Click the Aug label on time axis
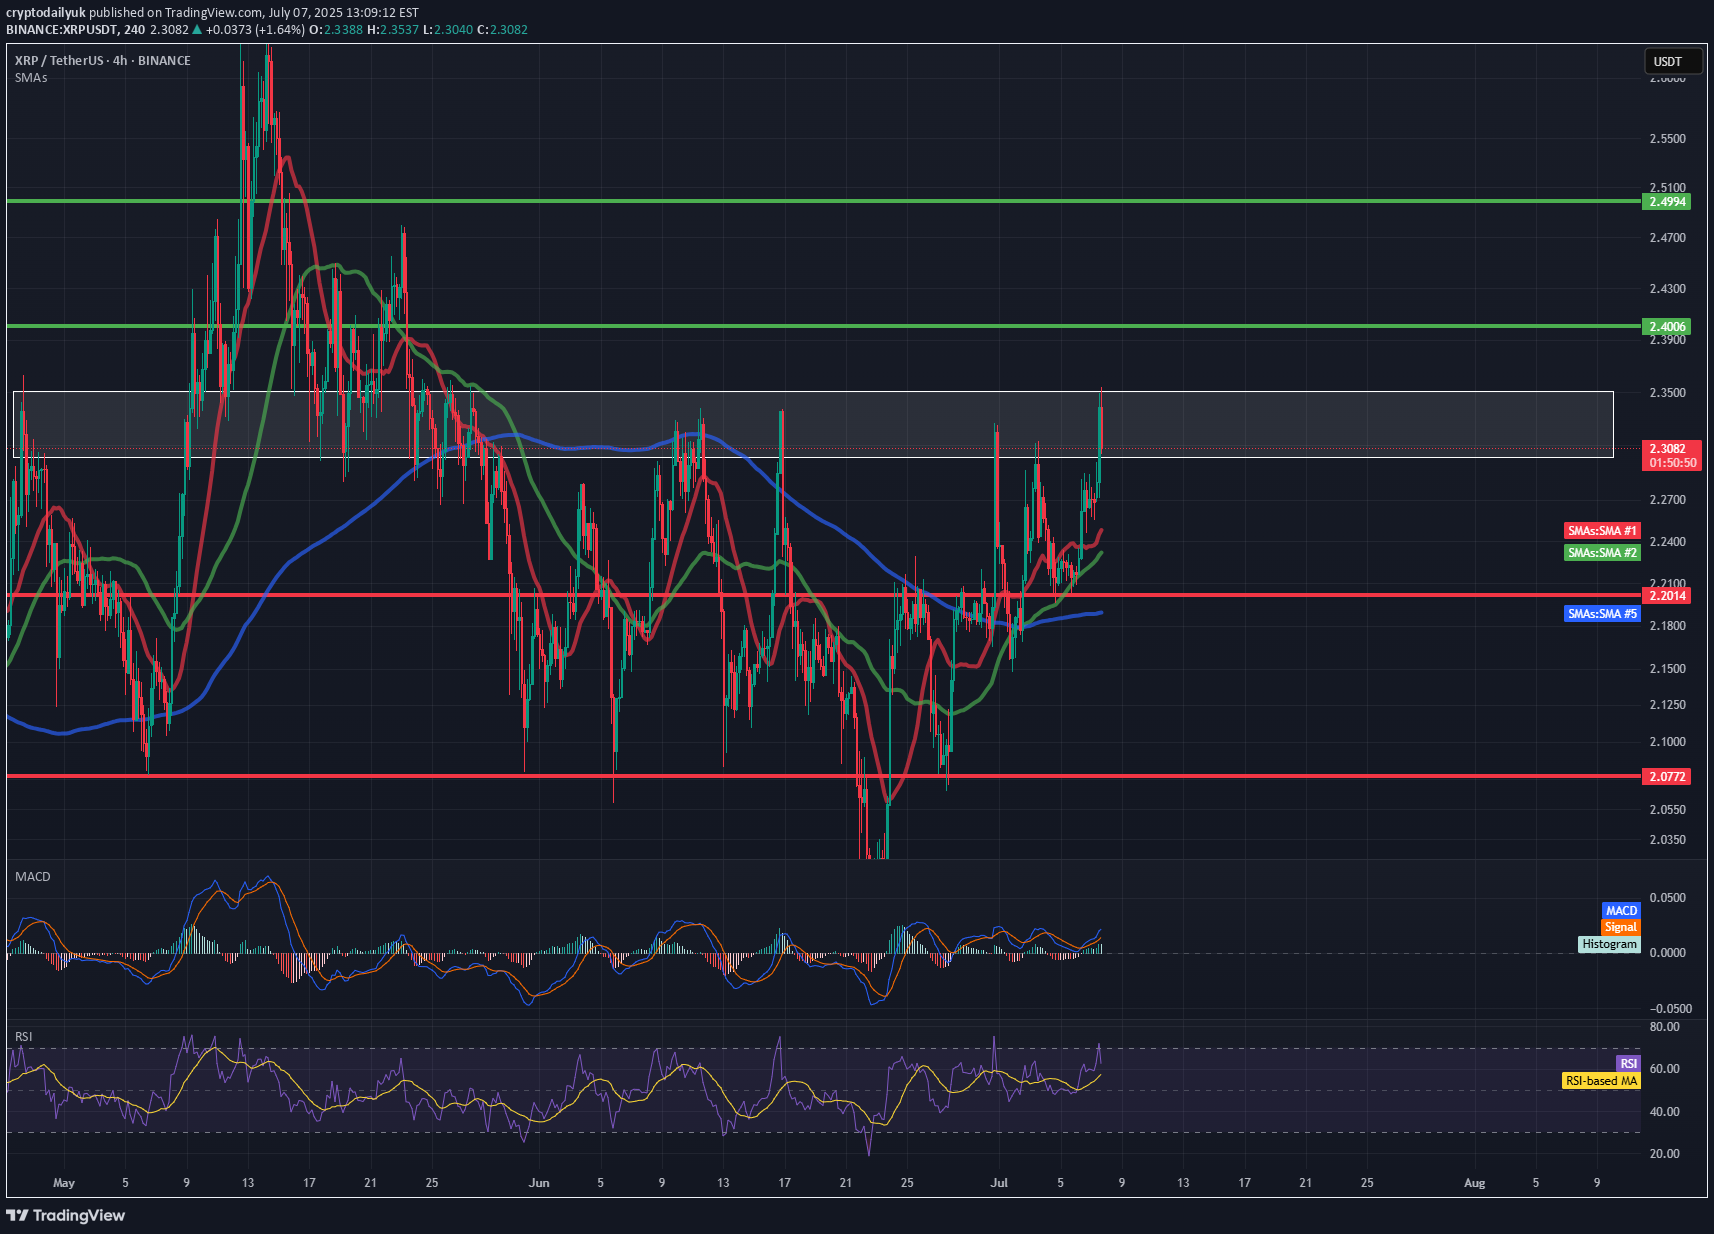This screenshot has height=1234, width=1714. click(1474, 1183)
